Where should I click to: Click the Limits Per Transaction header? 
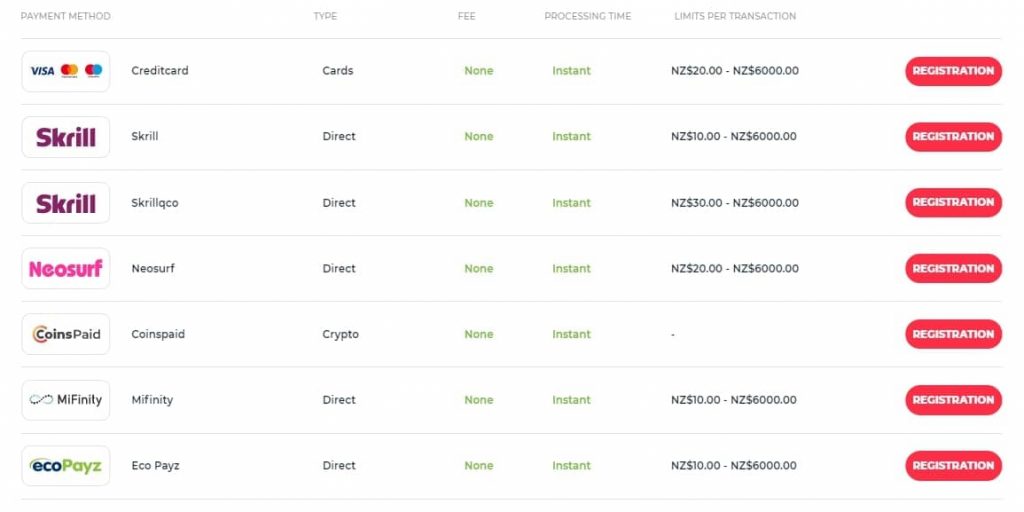[735, 16]
